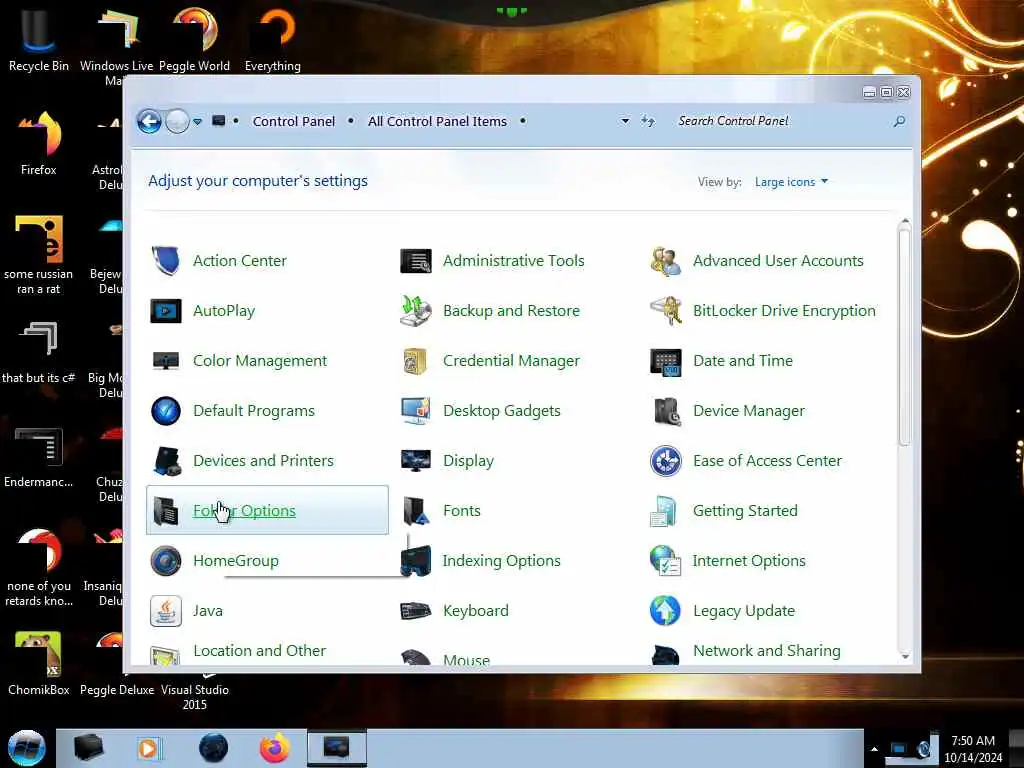Click the scrollbar up arrow
The height and width of the screenshot is (768, 1024).
click(x=904, y=223)
